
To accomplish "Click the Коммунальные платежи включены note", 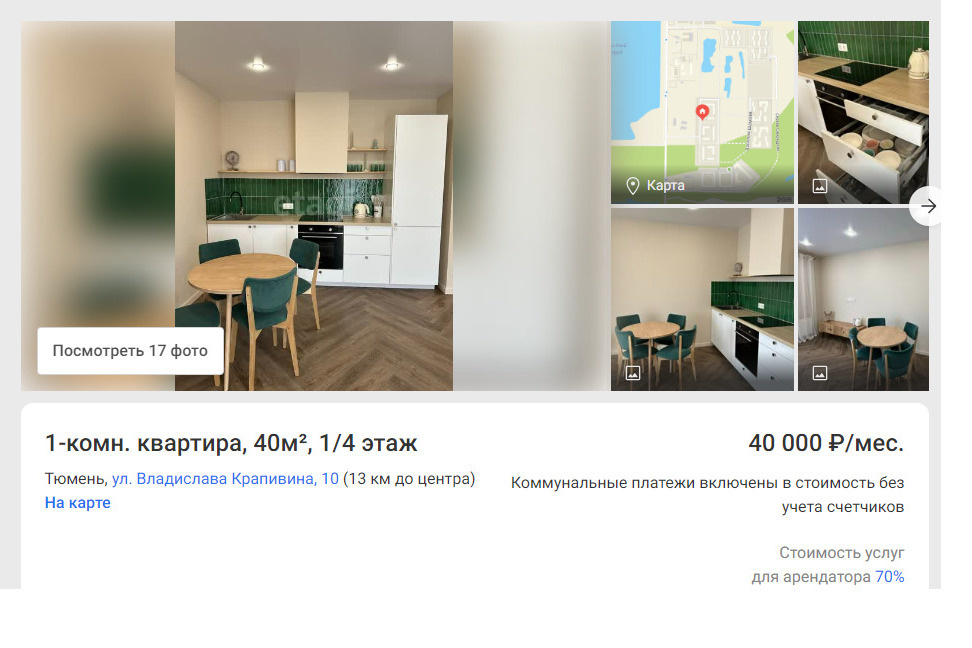I will (707, 495).
